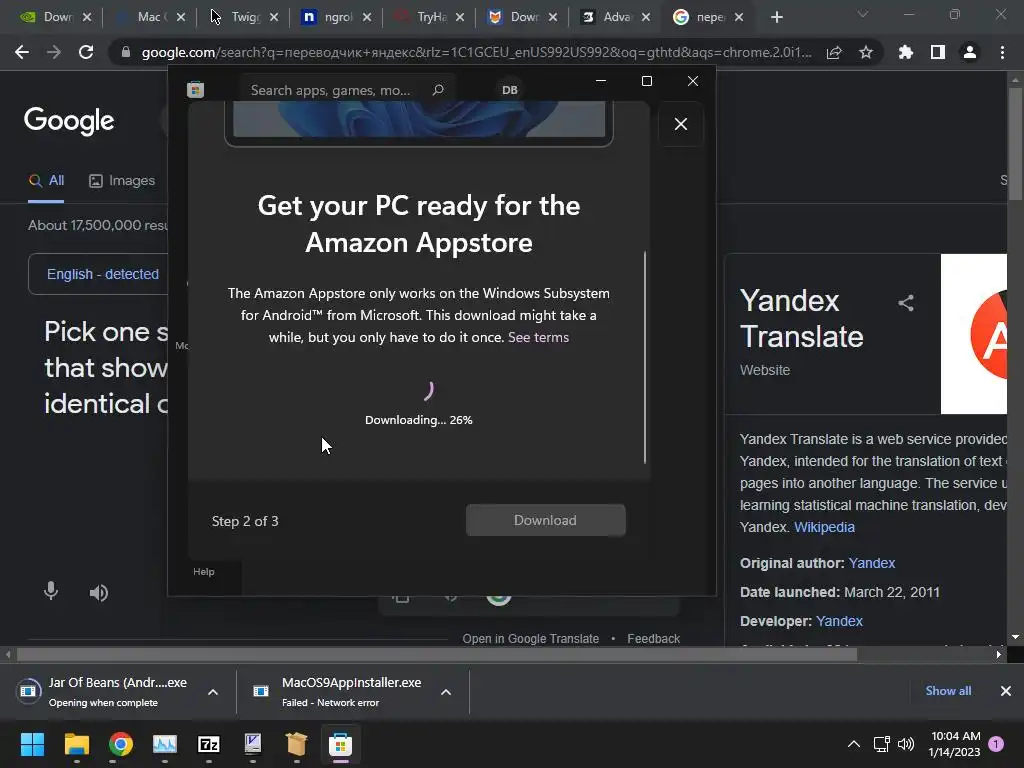Click Microsoft Store home logo icon
1024x768 pixels.
(x=195, y=89)
